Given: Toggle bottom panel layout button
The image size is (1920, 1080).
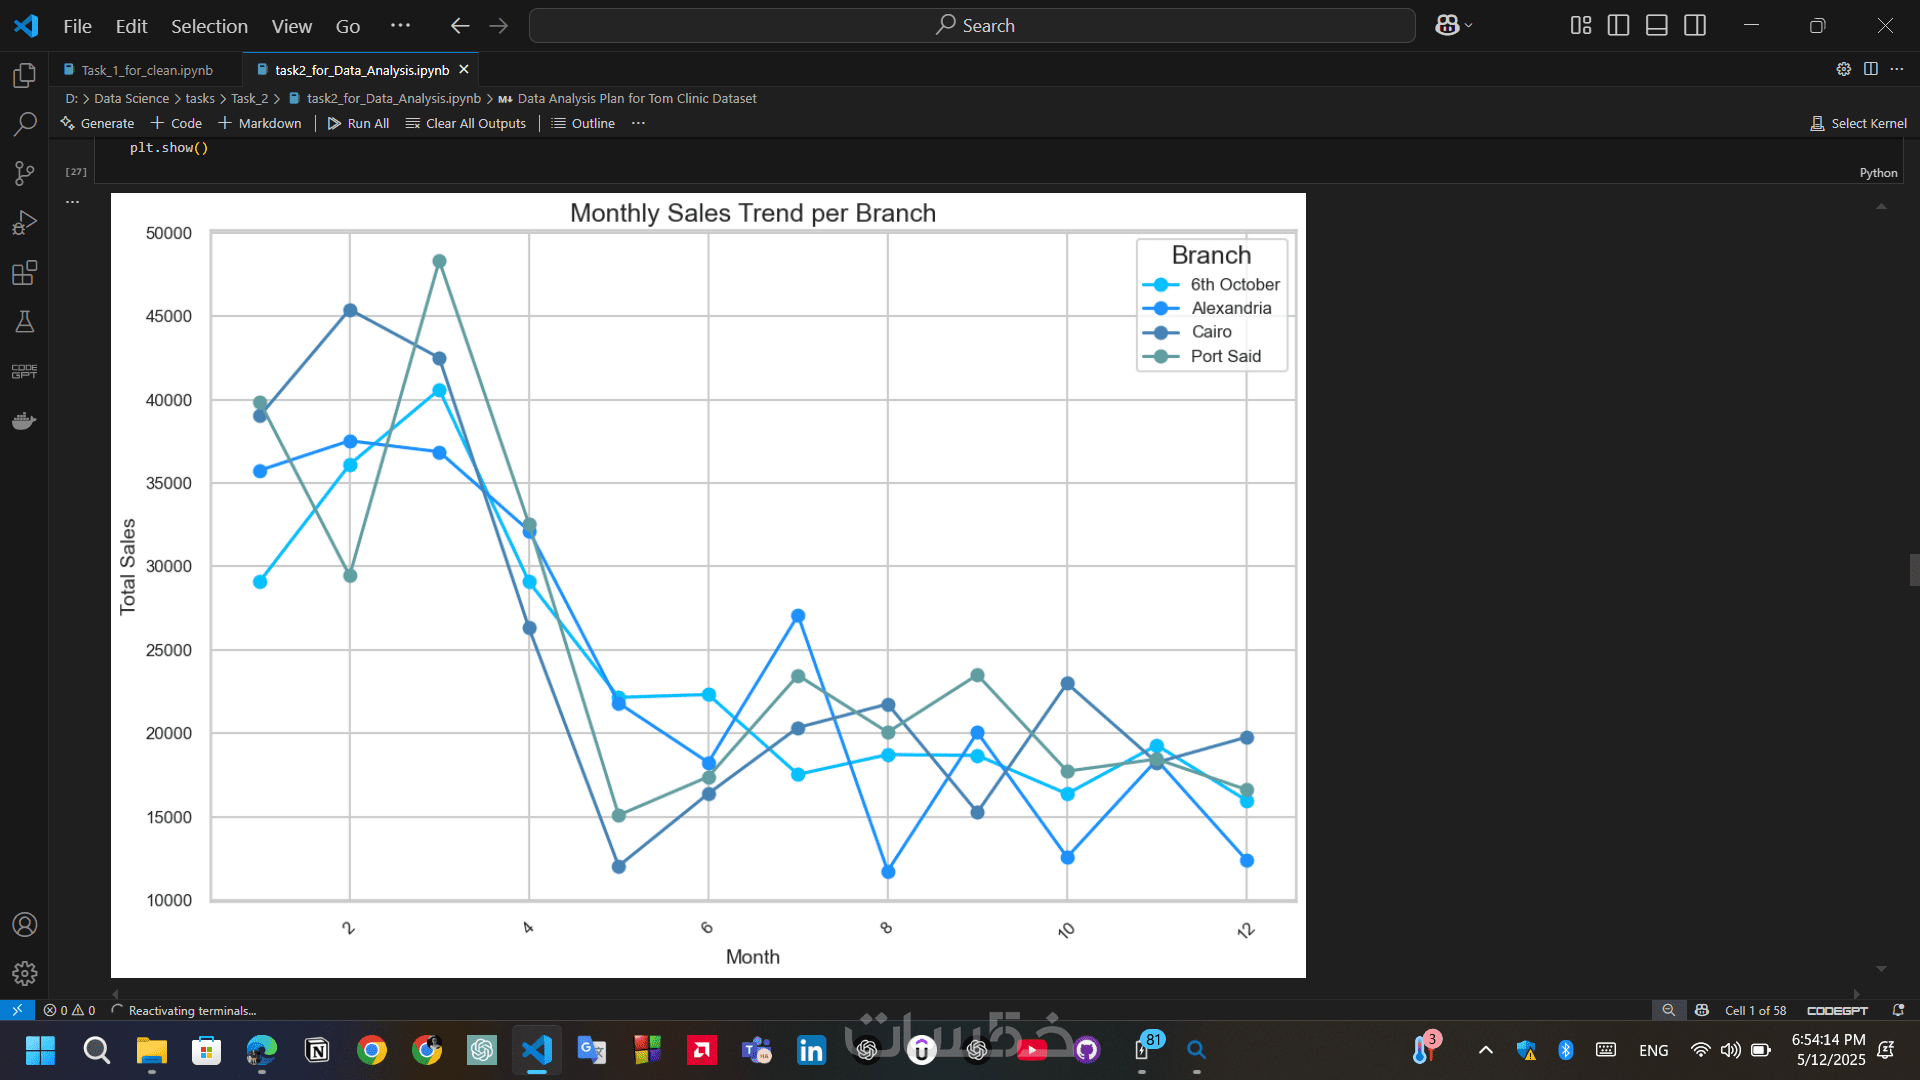Looking at the screenshot, I should click(1656, 26).
